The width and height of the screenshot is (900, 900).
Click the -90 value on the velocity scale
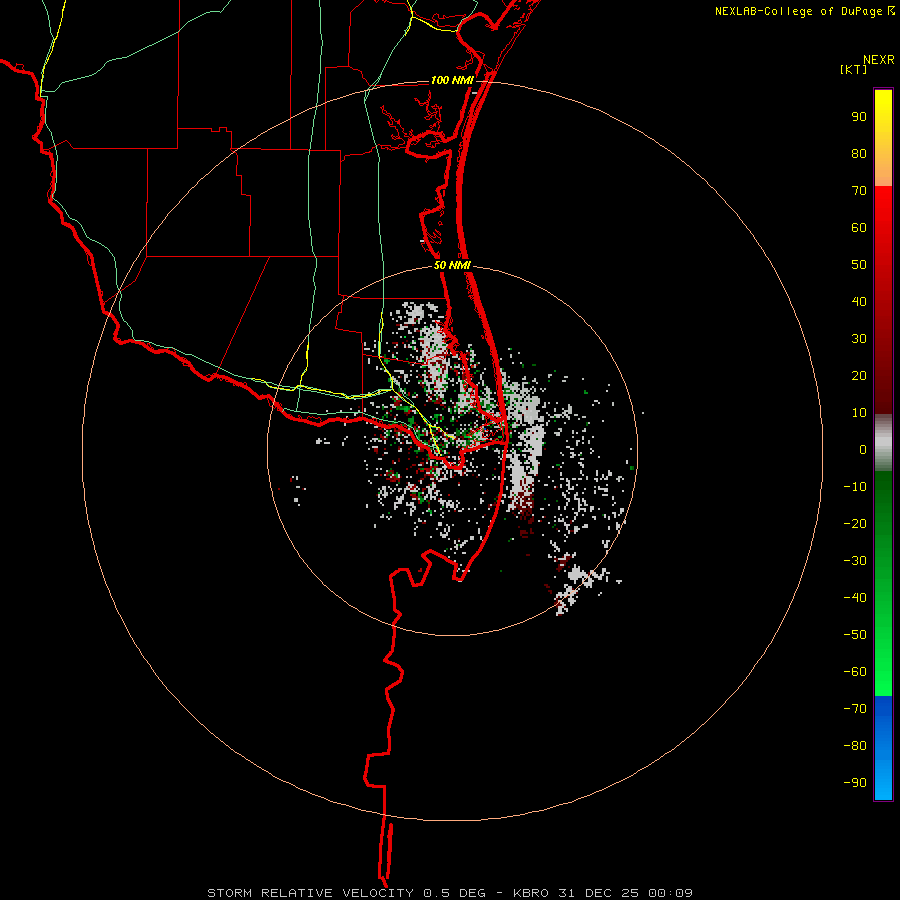point(855,783)
